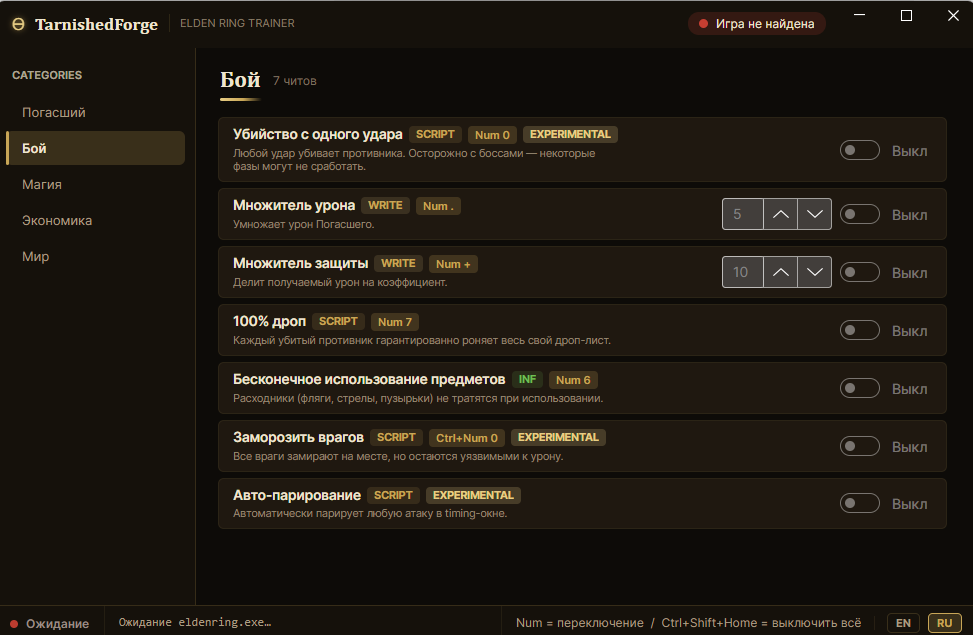Viewport: 973px width, 635px height.
Task: Select the RU language button
Action: point(944,623)
